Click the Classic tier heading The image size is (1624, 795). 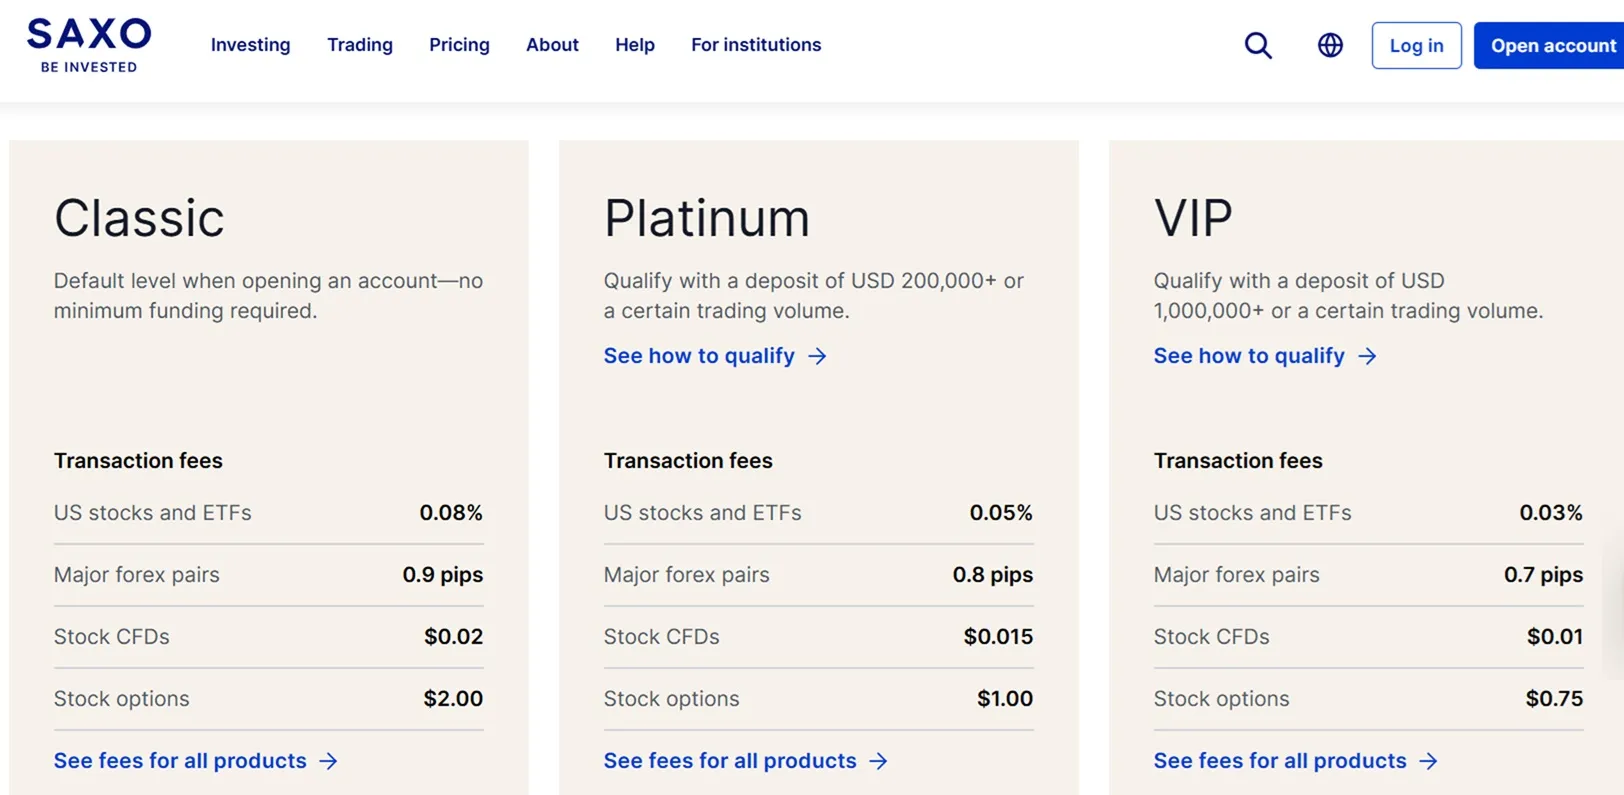(139, 218)
